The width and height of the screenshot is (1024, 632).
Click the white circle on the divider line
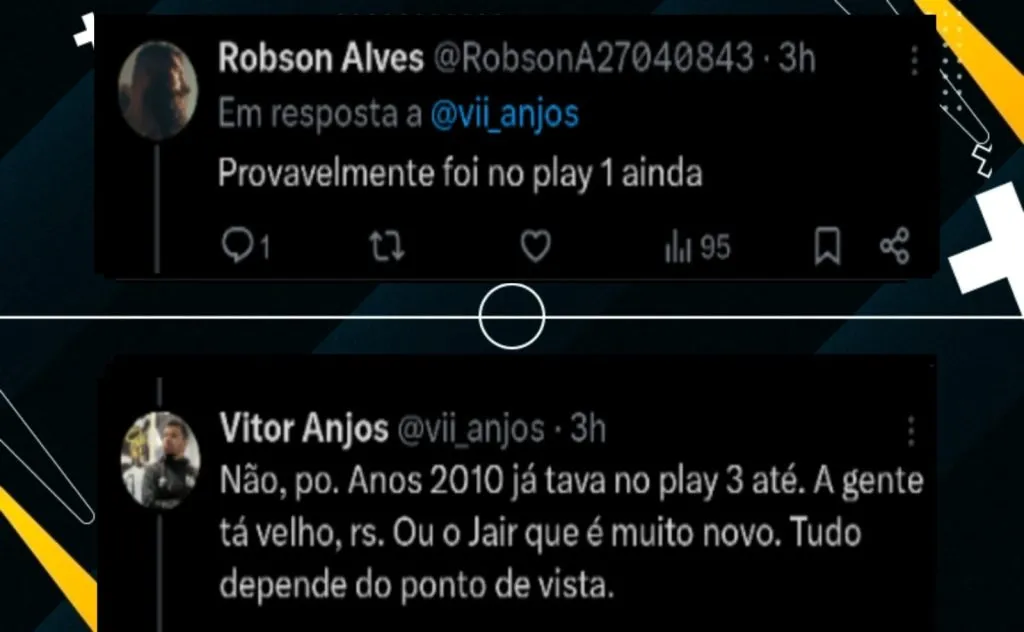(512, 317)
